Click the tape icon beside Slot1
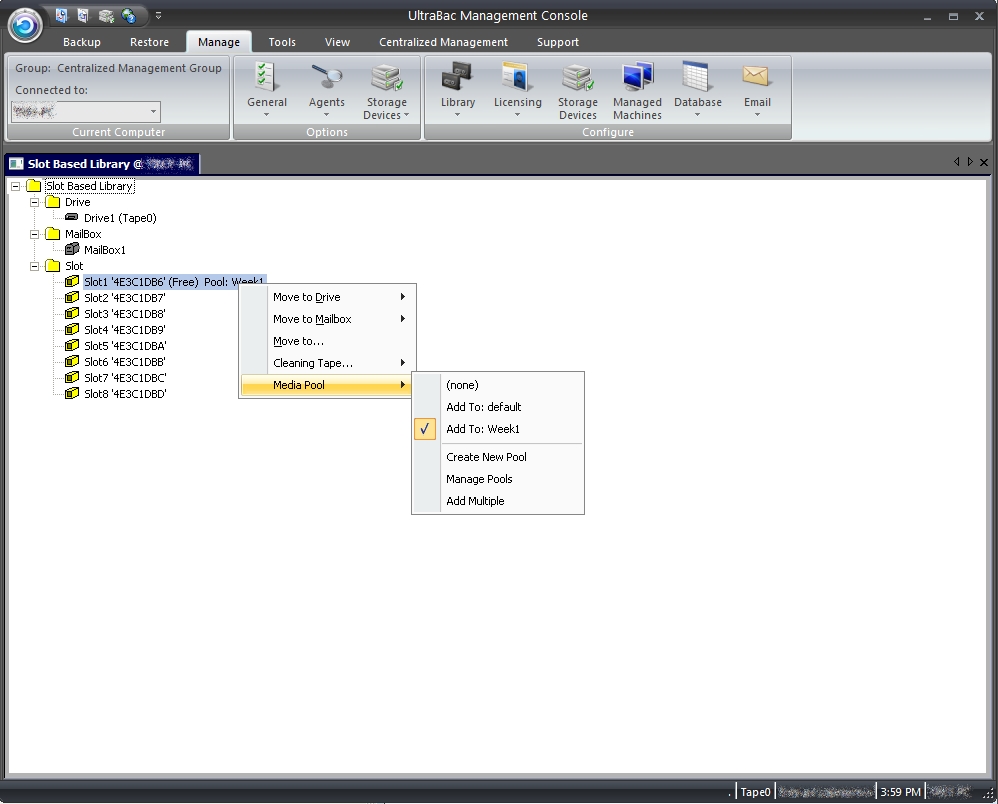 coord(72,281)
